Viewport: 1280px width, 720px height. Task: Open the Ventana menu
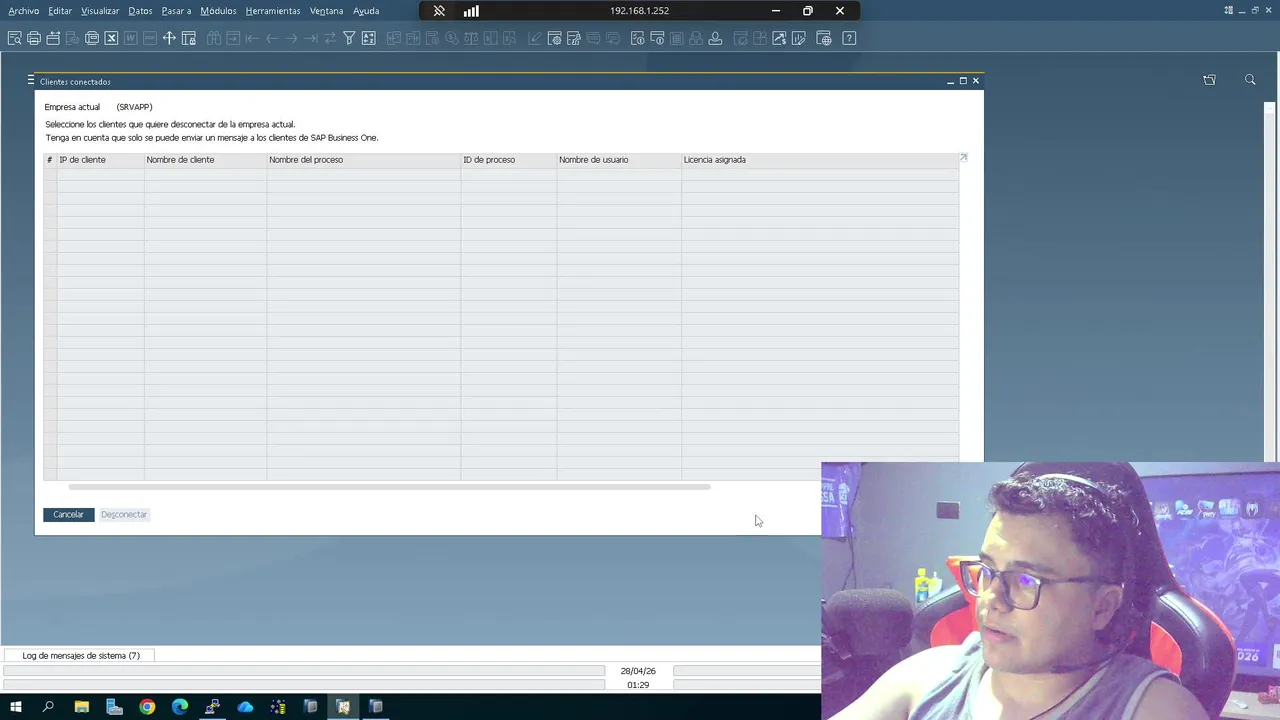(x=326, y=11)
